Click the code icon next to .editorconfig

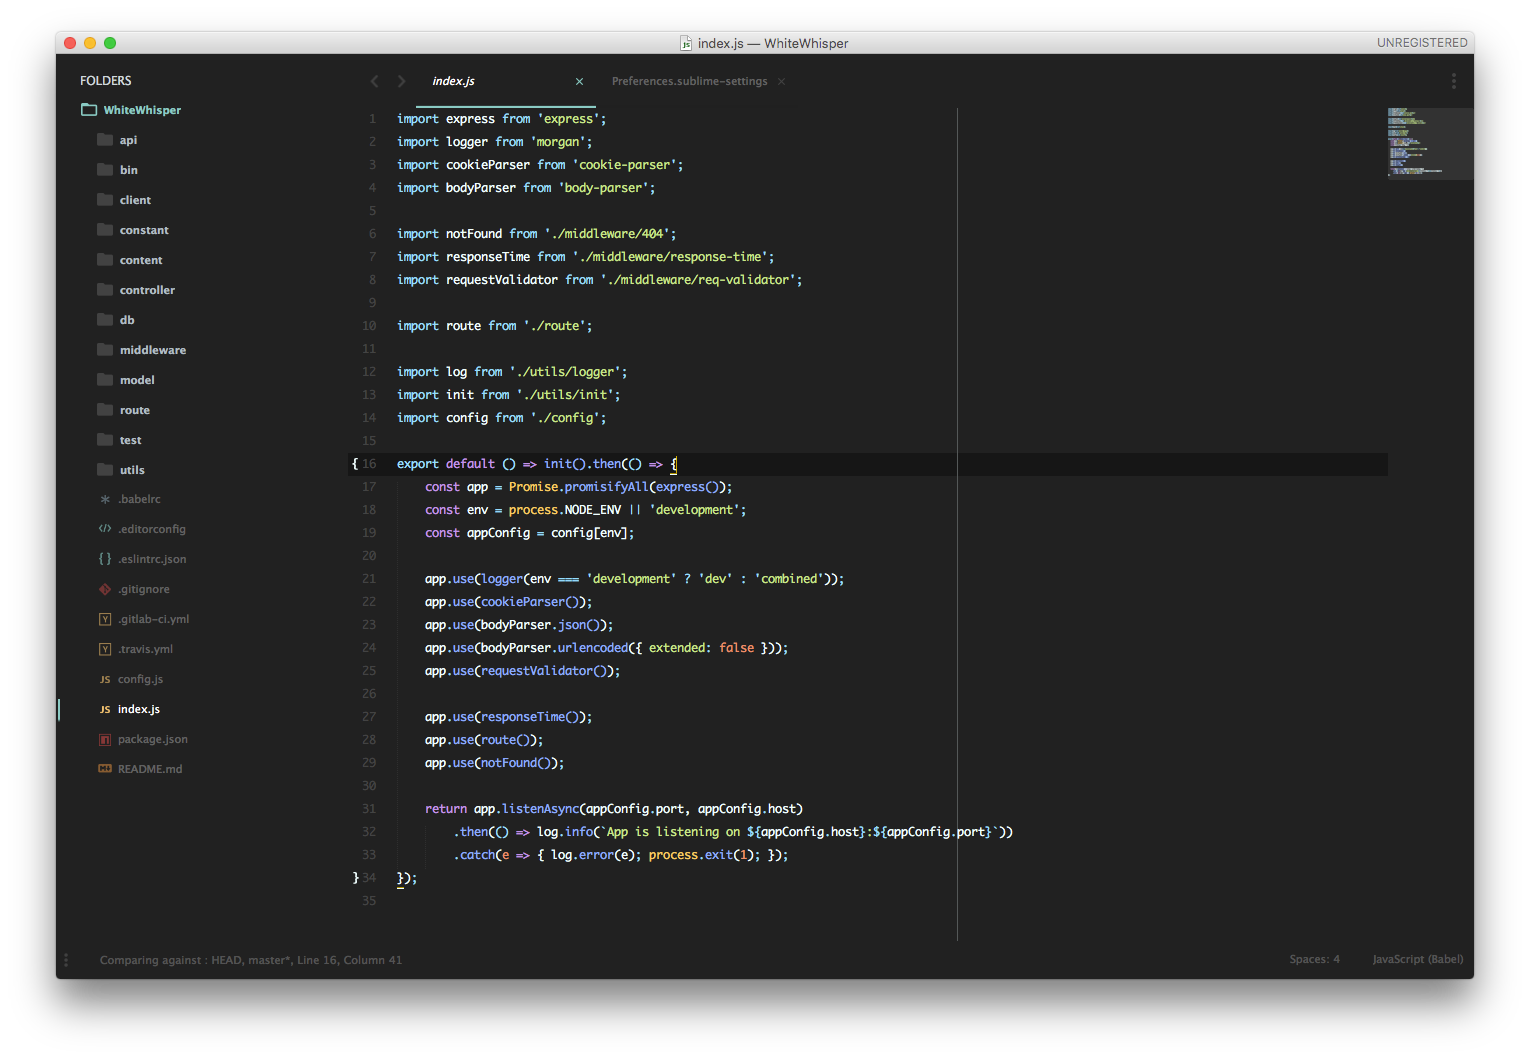pos(104,529)
